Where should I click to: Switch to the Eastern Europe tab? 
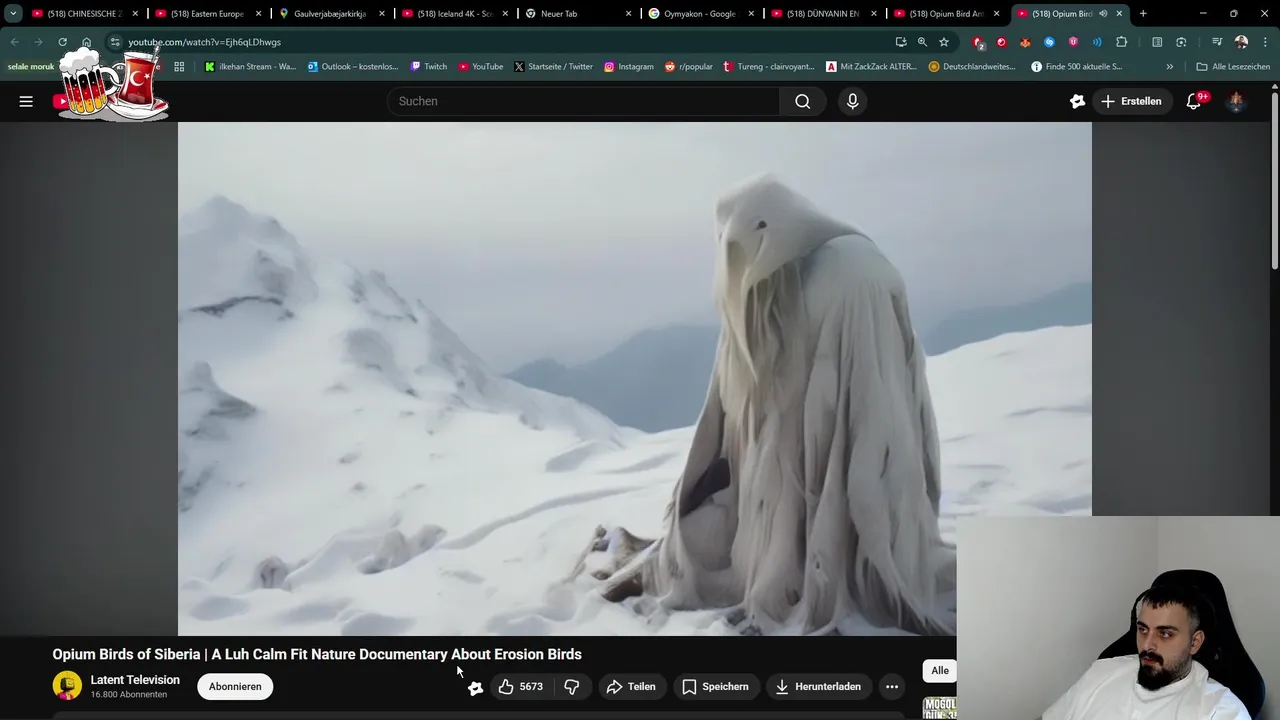206,14
